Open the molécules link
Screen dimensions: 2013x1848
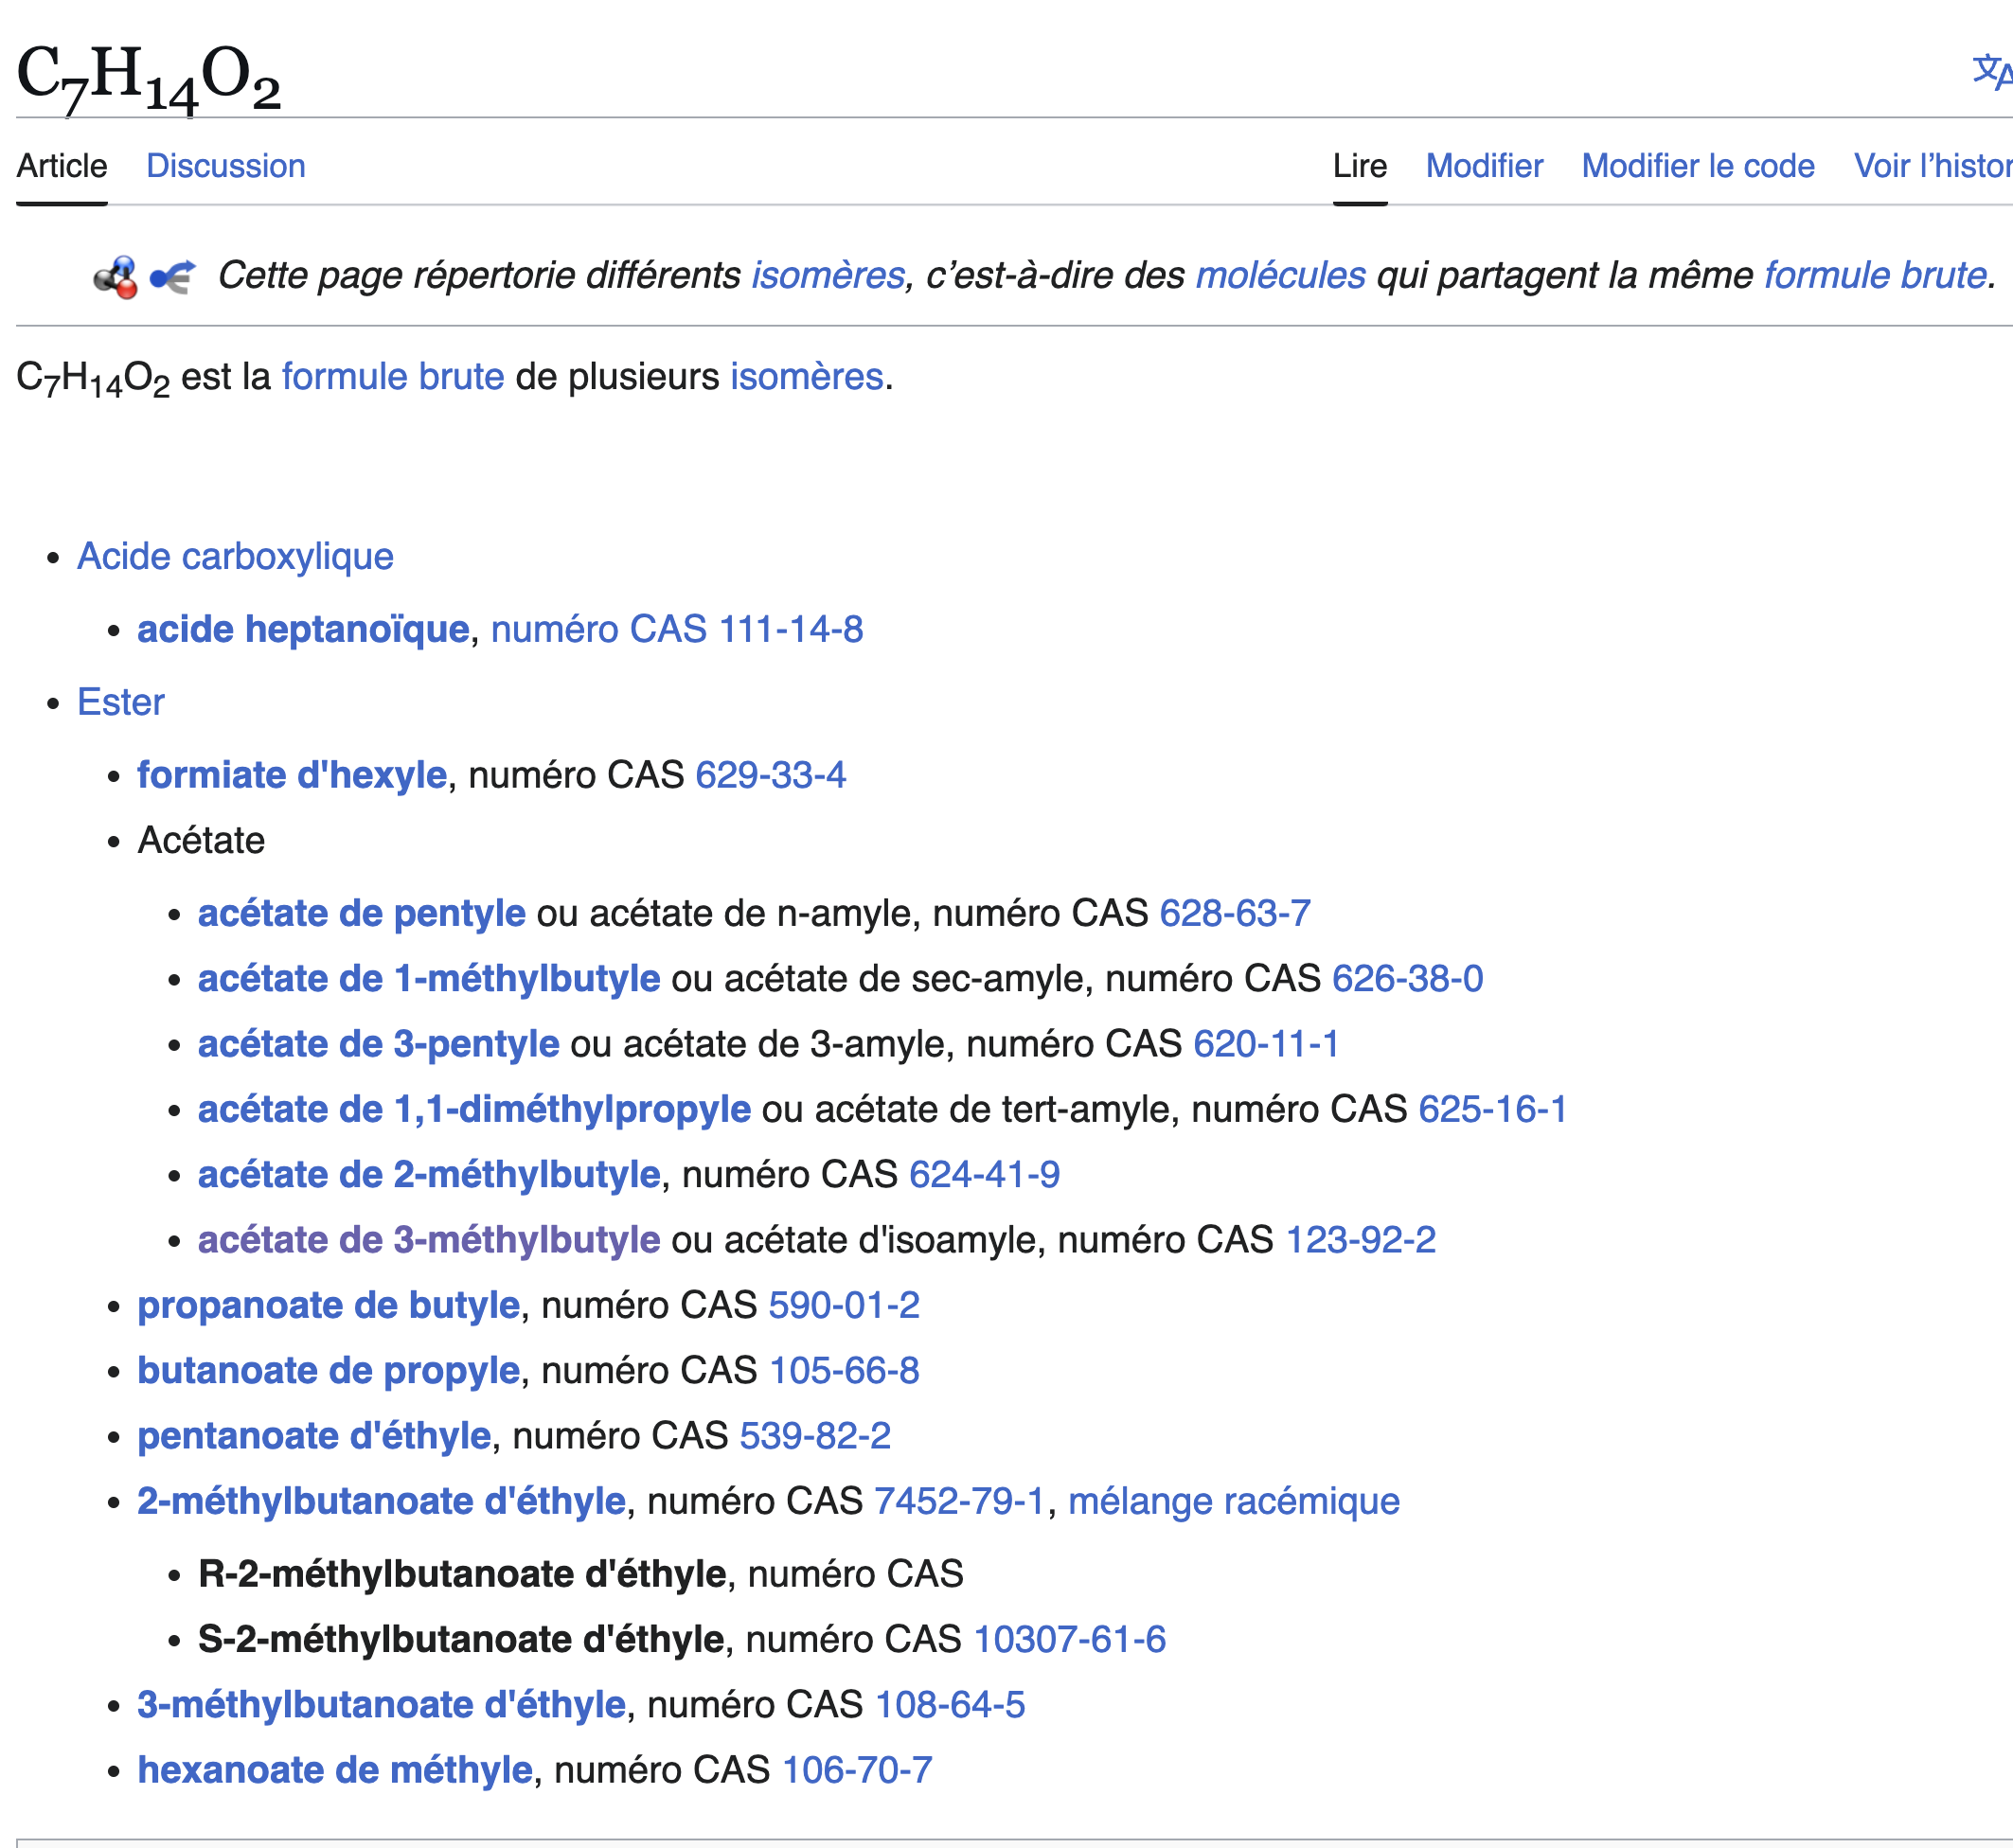(1280, 275)
